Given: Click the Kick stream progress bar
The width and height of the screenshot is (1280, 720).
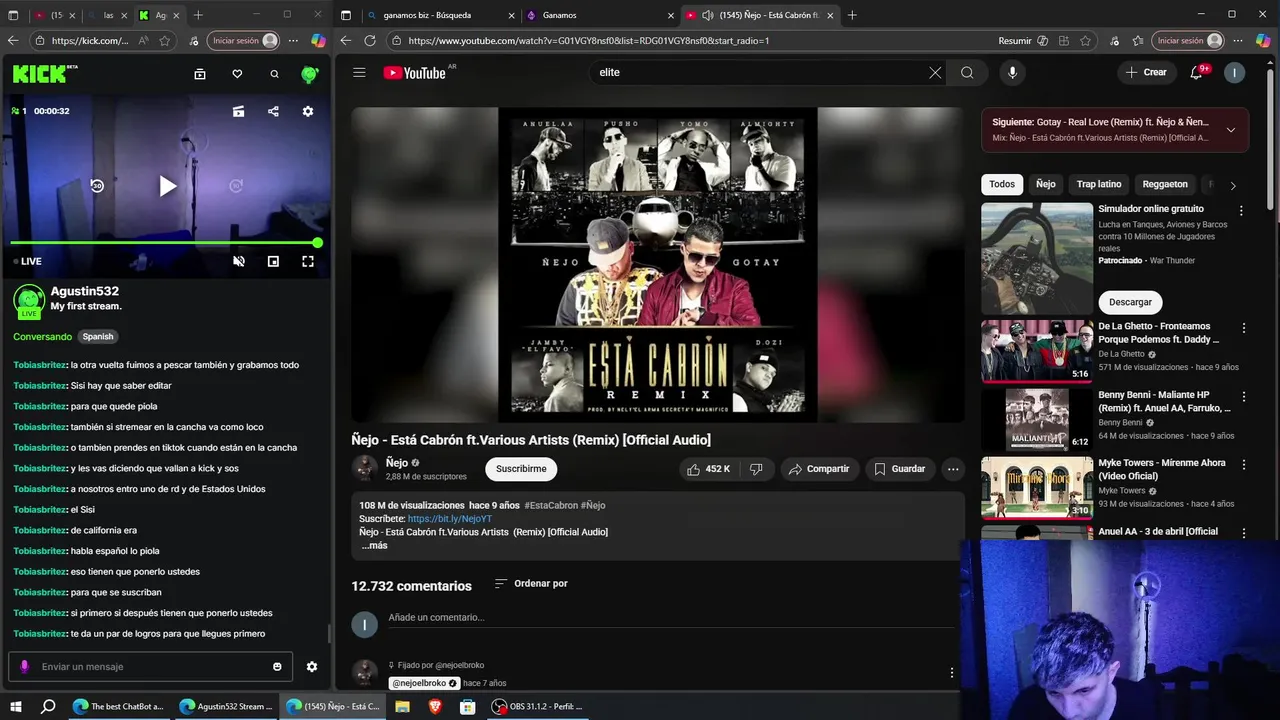Looking at the screenshot, I should (165, 243).
